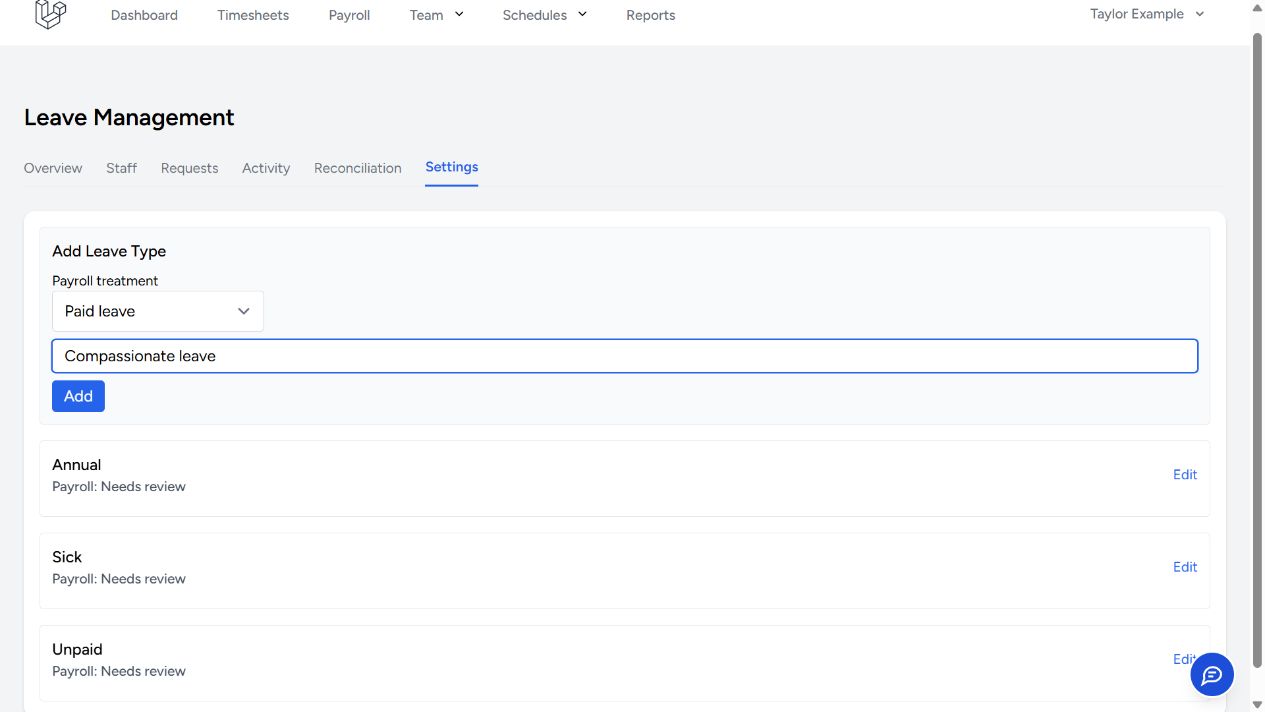Image resolution: width=1265 pixels, height=712 pixels.
Task: Switch to the Staff tab
Action: pos(121,168)
